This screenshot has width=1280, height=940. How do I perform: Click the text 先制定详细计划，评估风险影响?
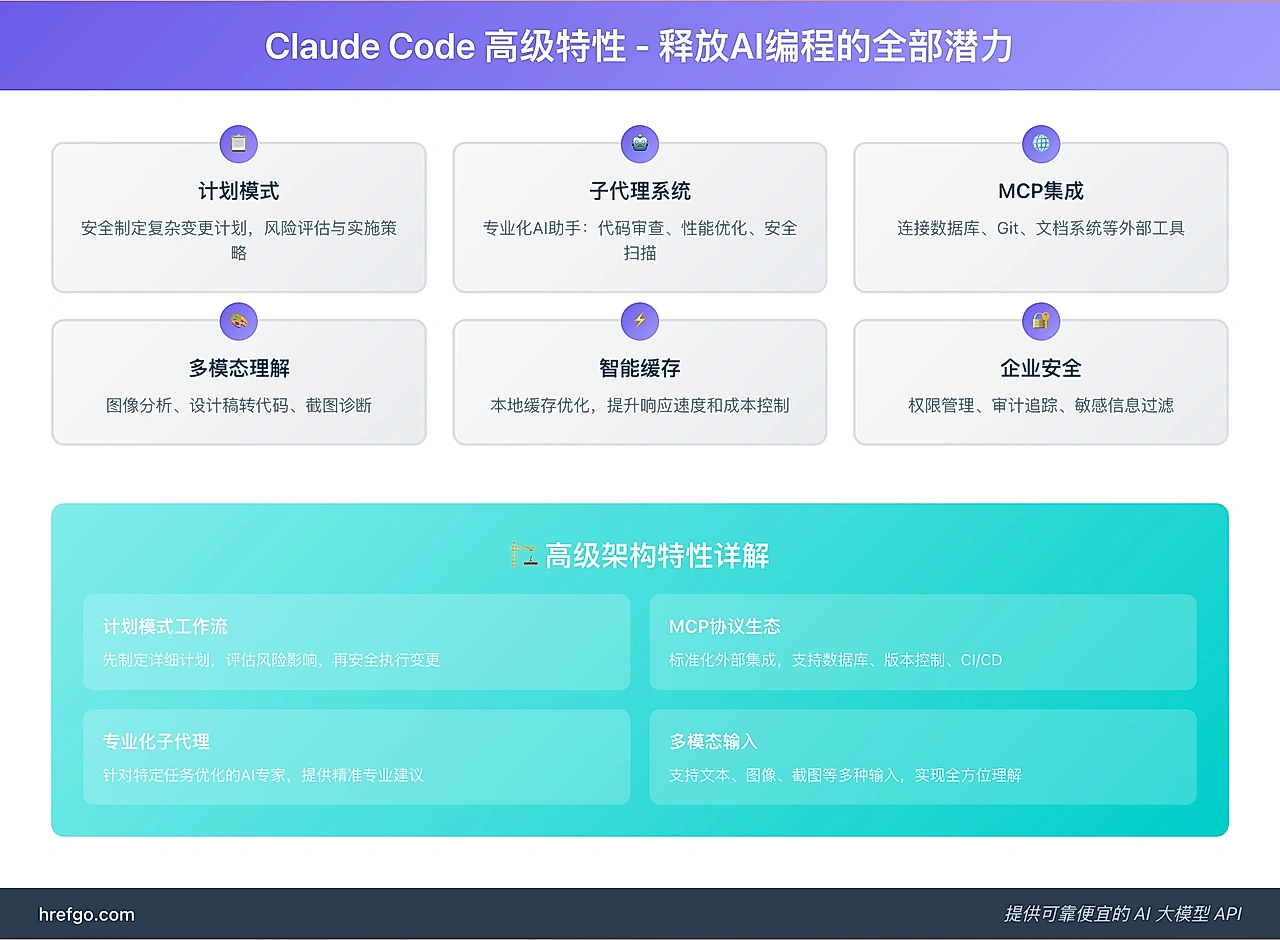[271, 660]
